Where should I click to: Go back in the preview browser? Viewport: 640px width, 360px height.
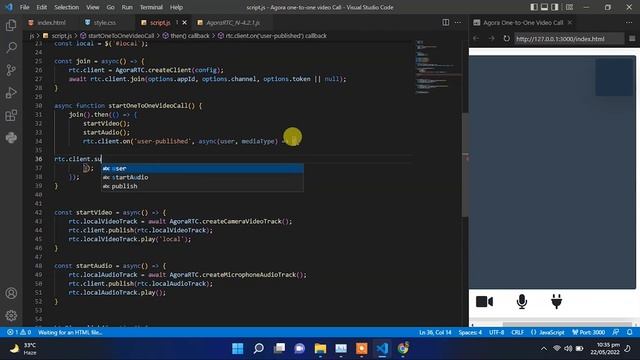[476, 38]
